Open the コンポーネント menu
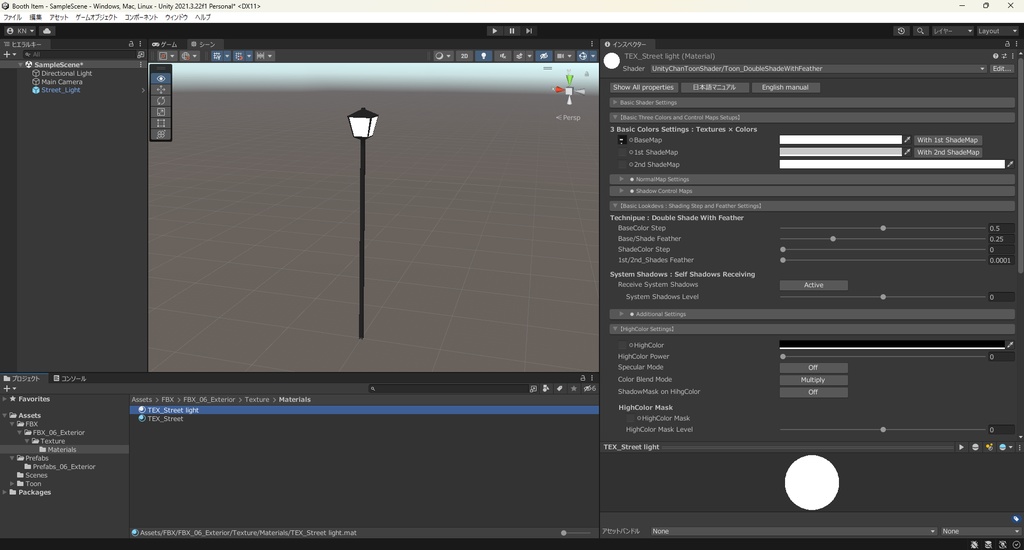1024x550 pixels. coord(141,17)
